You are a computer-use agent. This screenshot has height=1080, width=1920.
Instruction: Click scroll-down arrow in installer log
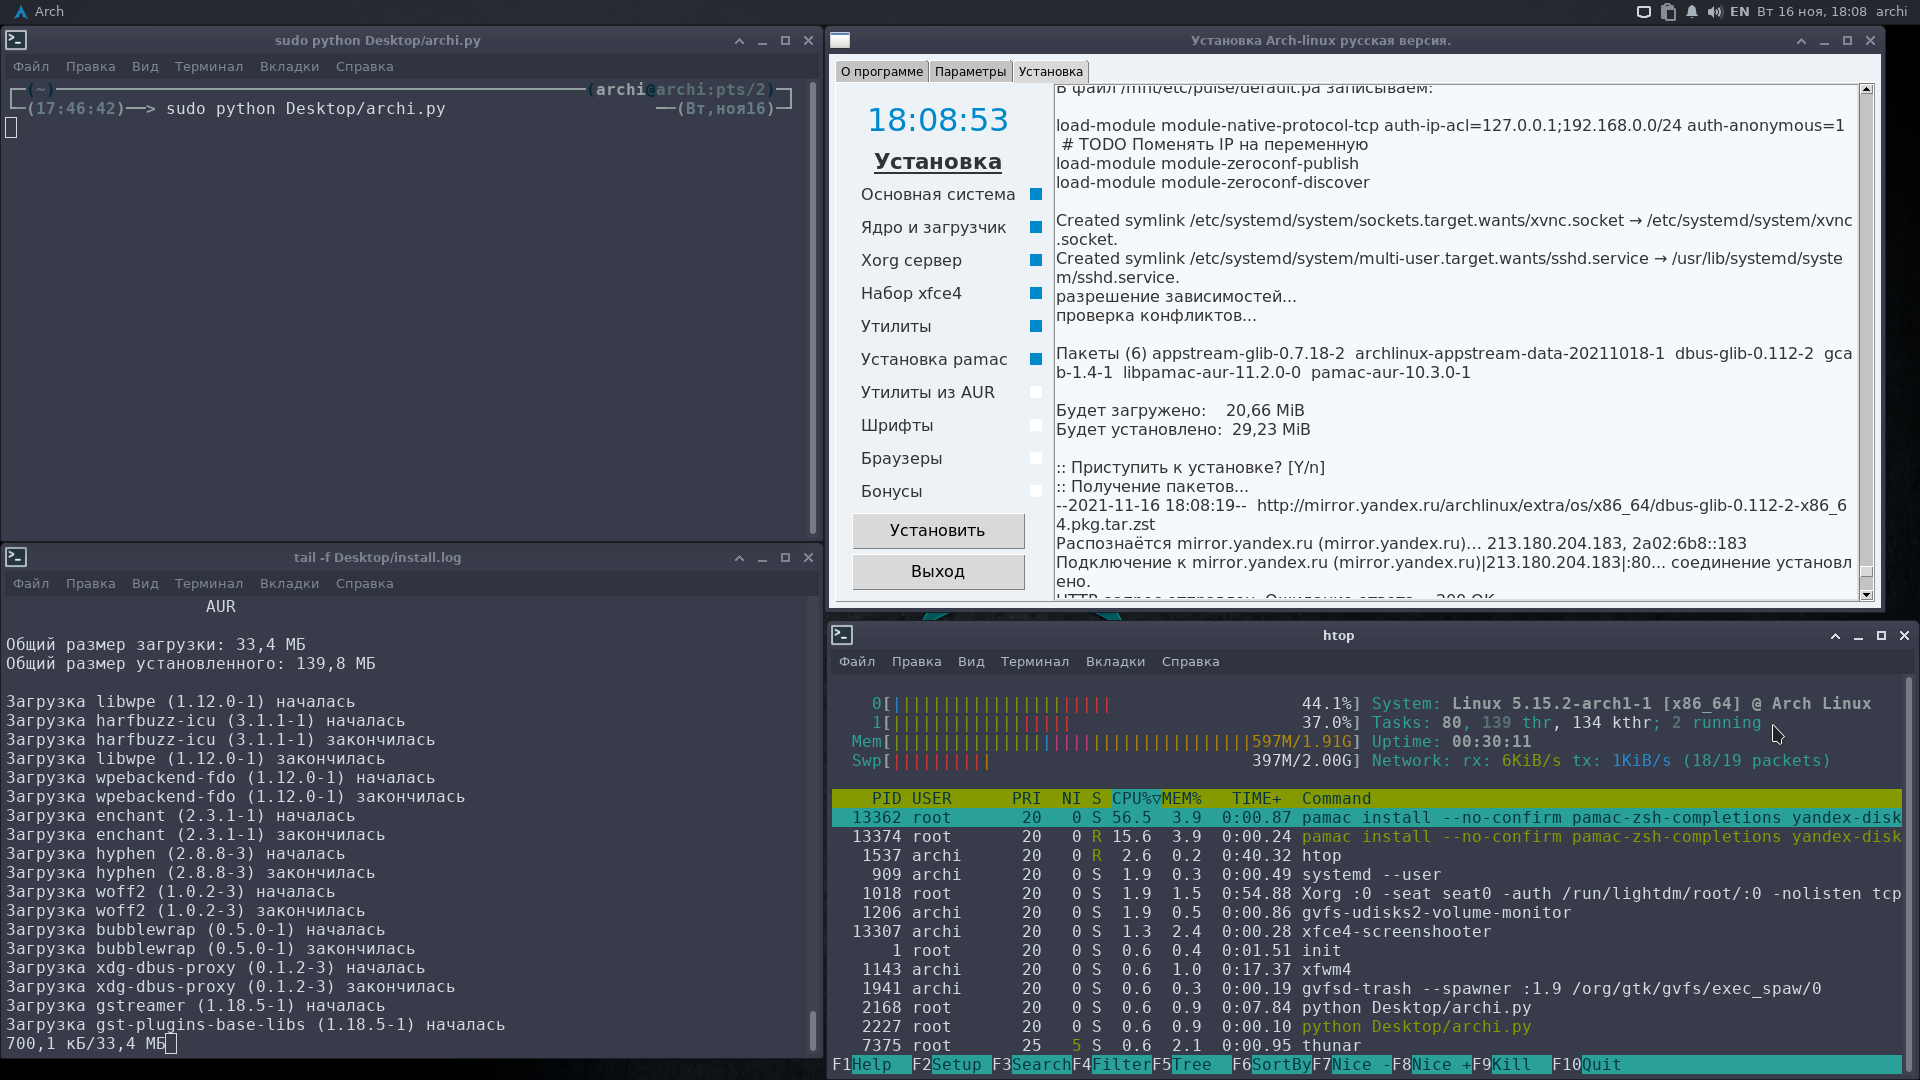(x=1866, y=595)
